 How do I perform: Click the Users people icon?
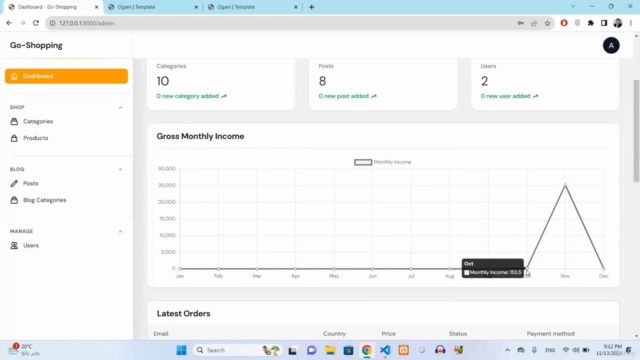(x=14, y=246)
